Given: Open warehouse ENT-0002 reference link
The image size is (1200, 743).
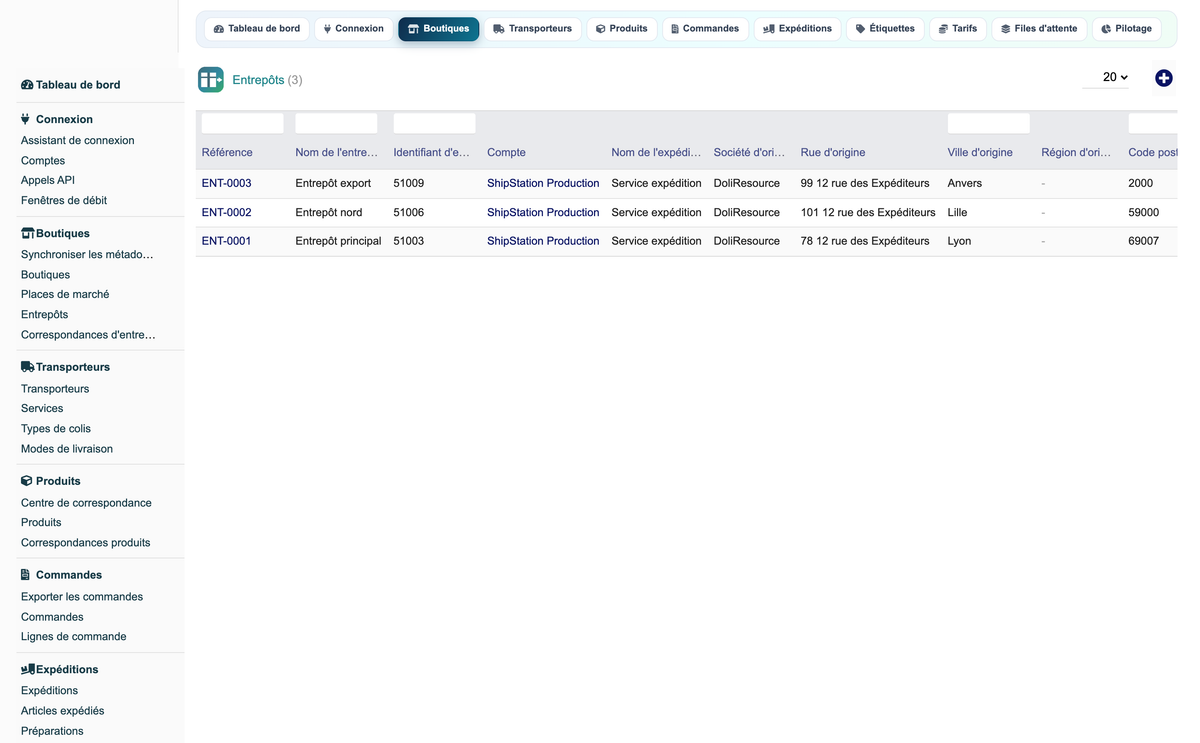Looking at the screenshot, I should click(227, 213).
